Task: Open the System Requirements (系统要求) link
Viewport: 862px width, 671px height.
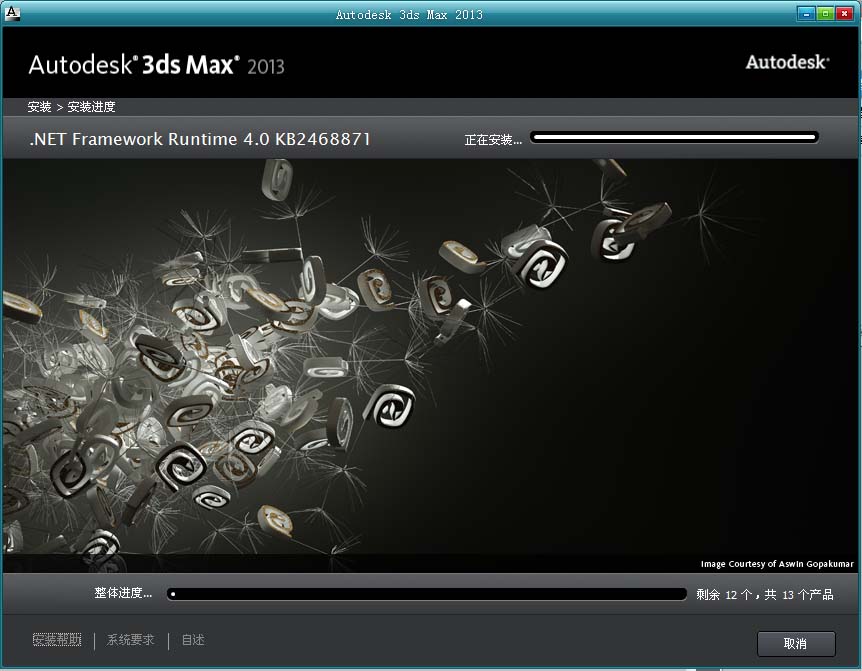Action: tap(130, 640)
